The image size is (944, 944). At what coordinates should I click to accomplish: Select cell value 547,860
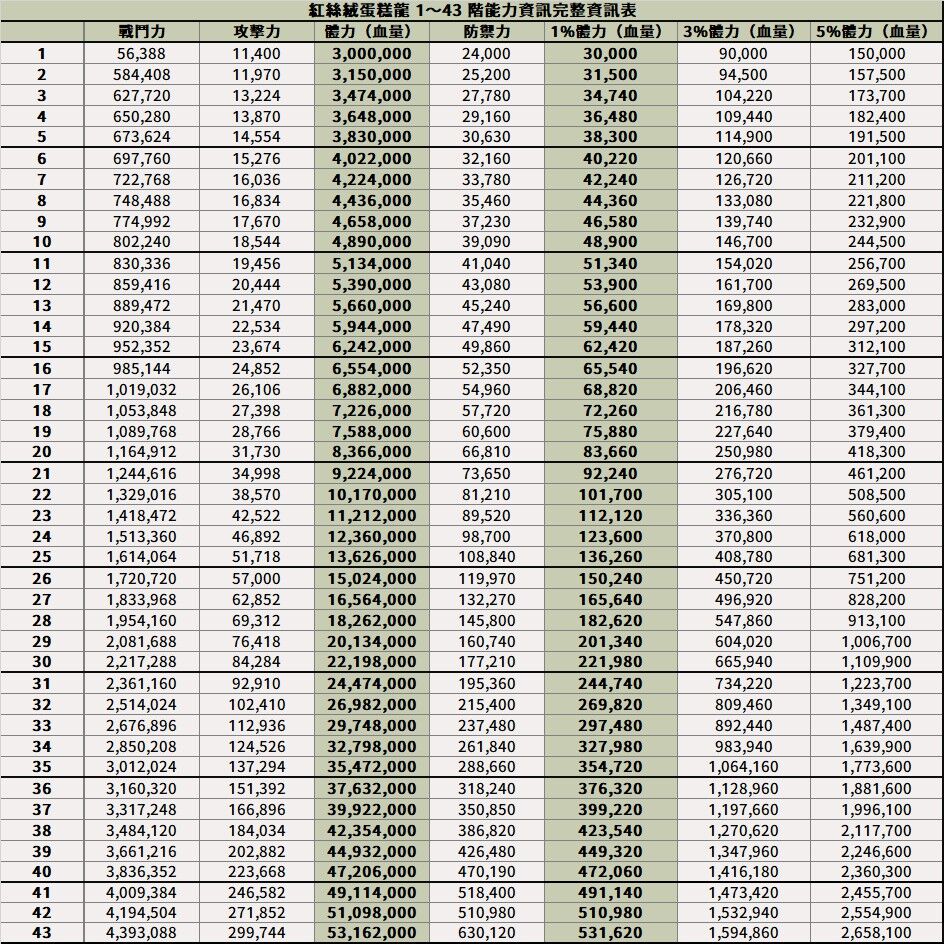744,621
